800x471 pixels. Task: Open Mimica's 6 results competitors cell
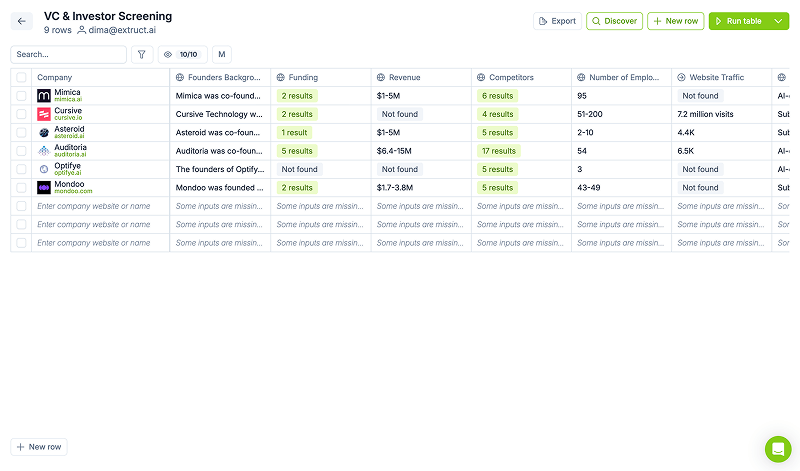497,95
